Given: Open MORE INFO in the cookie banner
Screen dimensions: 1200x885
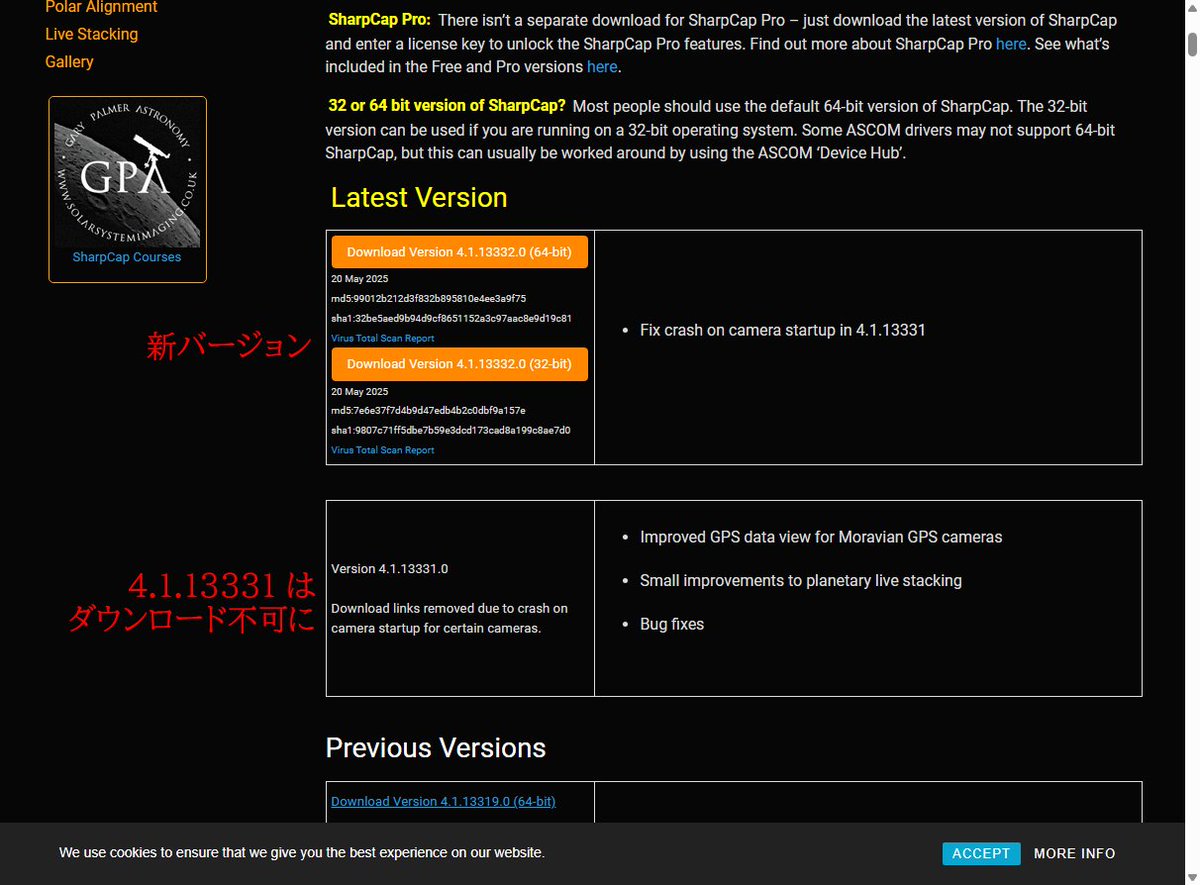Looking at the screenshot, I should (x=1074, y=853).
